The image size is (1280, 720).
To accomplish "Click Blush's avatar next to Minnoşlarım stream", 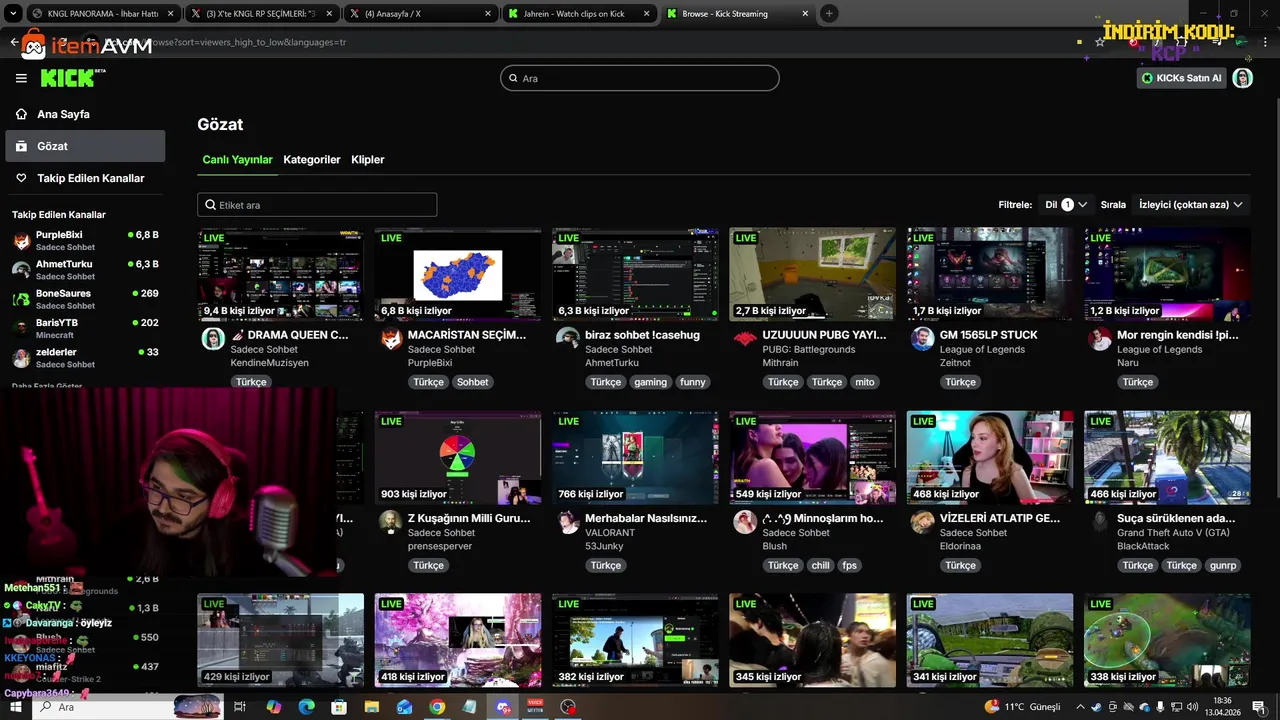I will click(745, 522).
